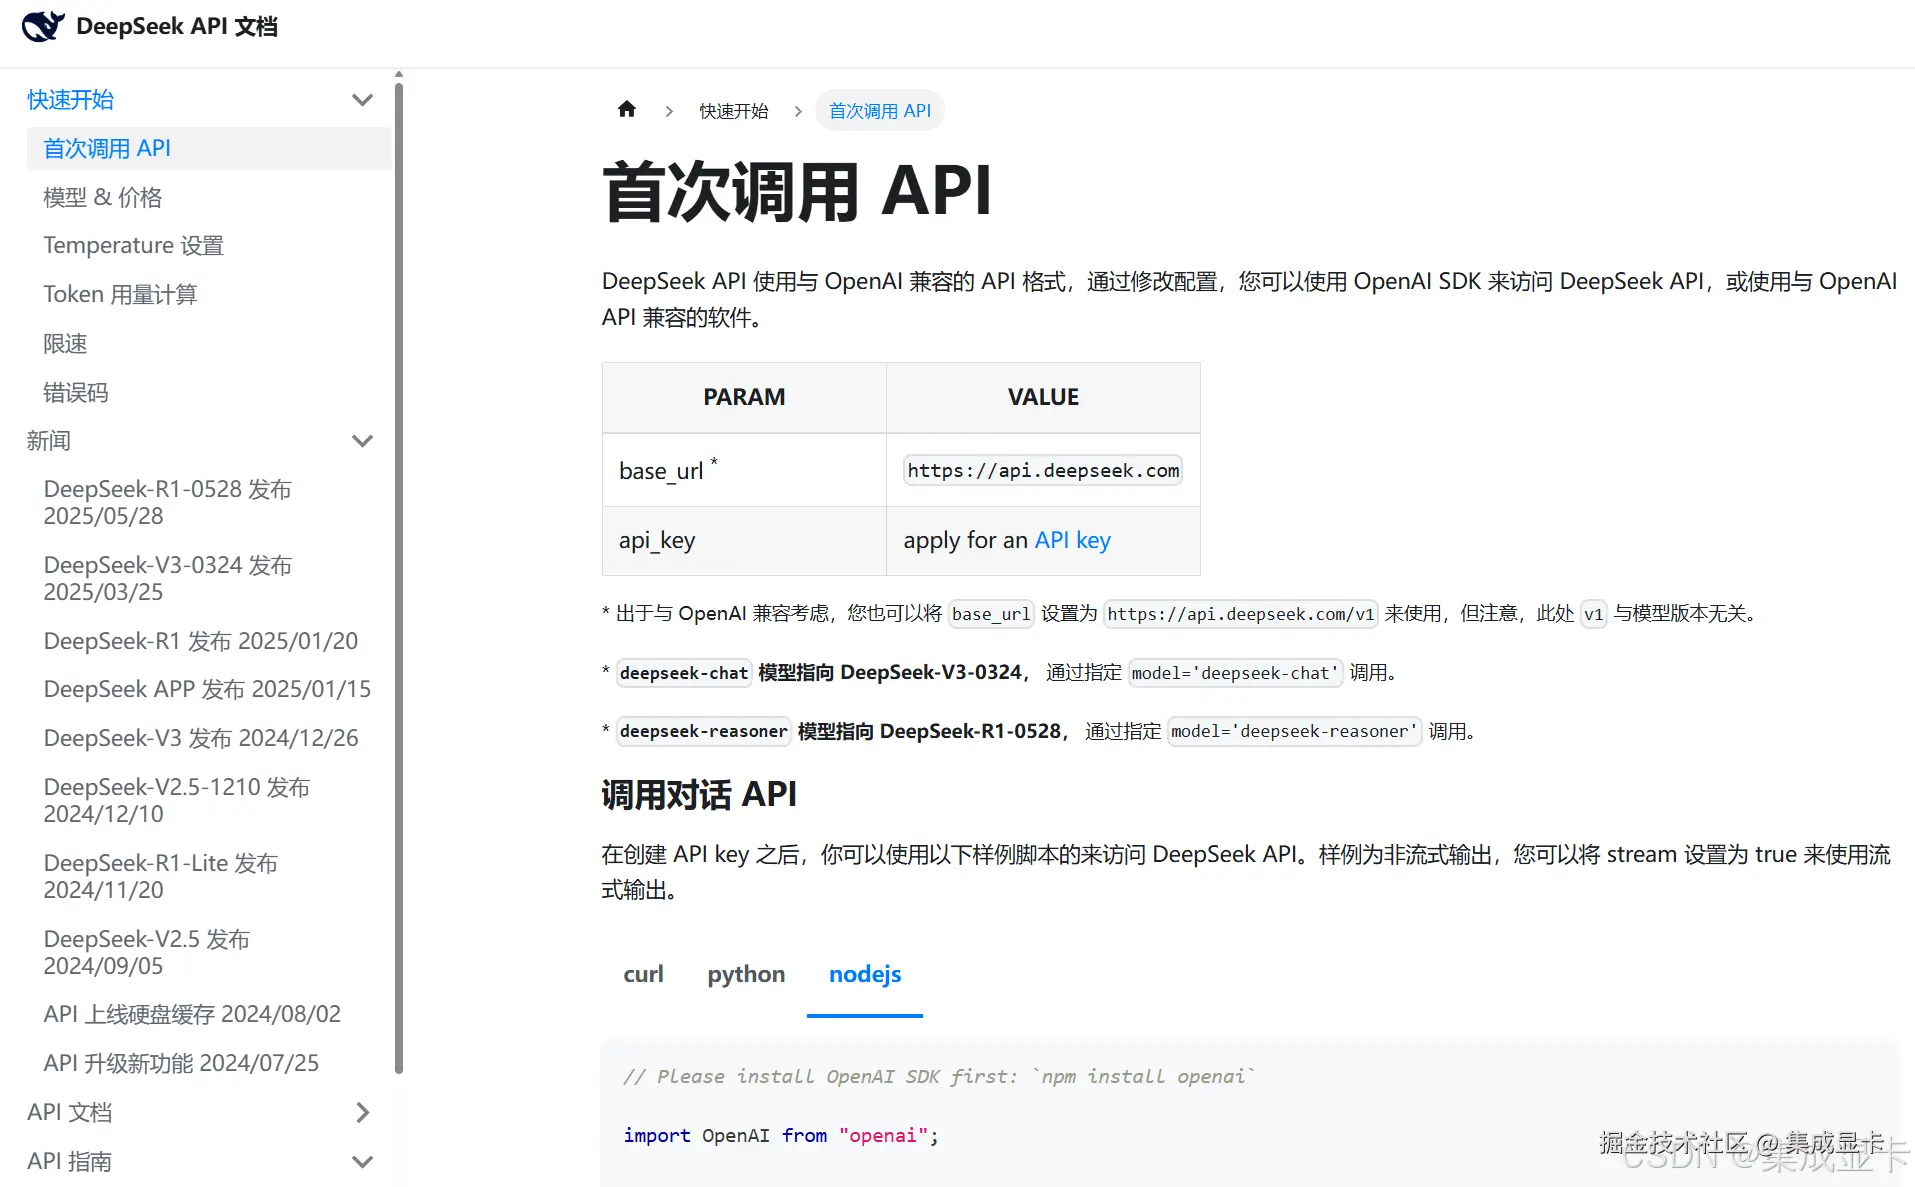Viewport: 1915px width, 1187px height.
Task: Click the API 文档 sidebar category label
Action: (69, 1113)
